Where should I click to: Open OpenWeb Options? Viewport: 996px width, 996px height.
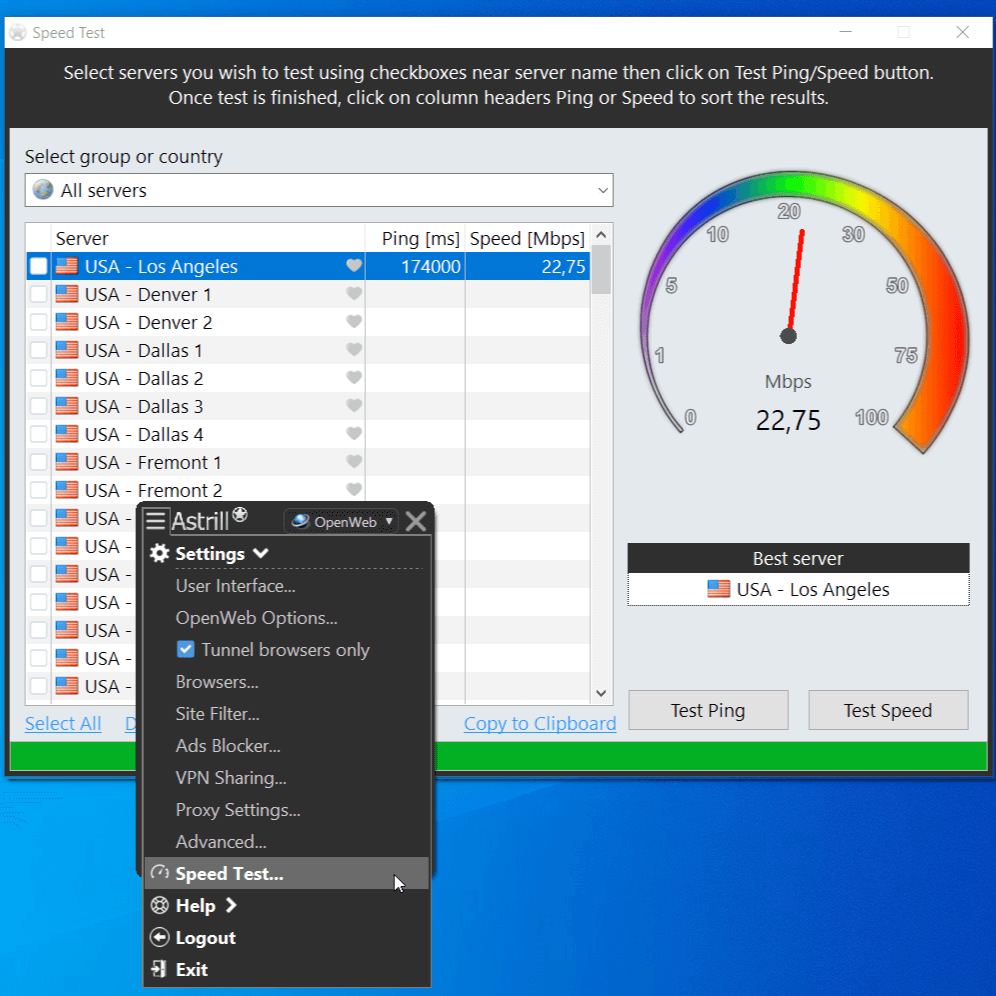[256, 617]
